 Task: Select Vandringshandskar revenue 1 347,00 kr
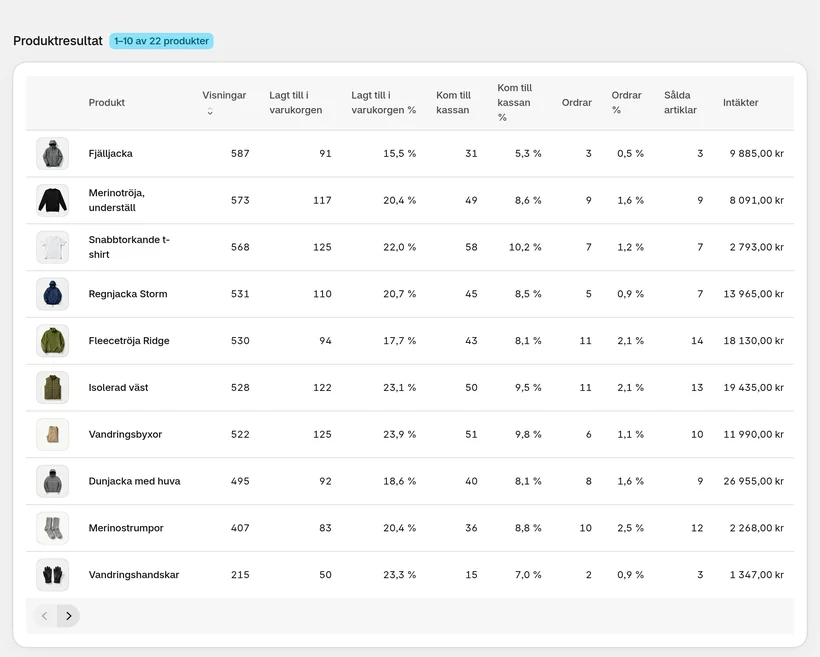coord(757,575)
